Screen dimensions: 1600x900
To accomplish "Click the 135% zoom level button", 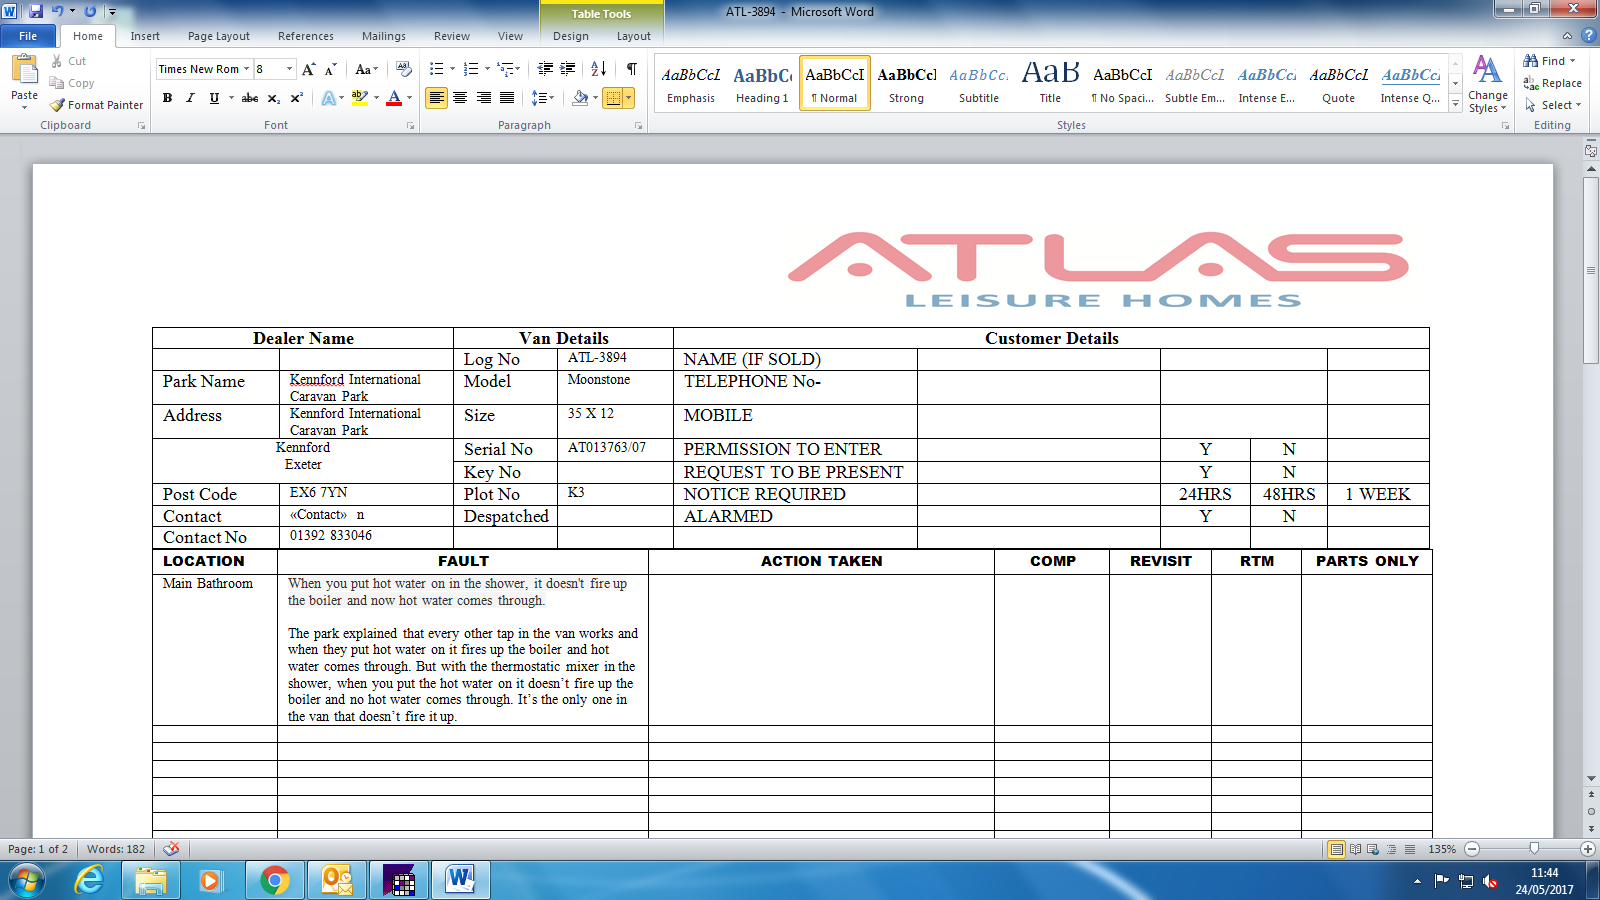I will [1442, 849].
